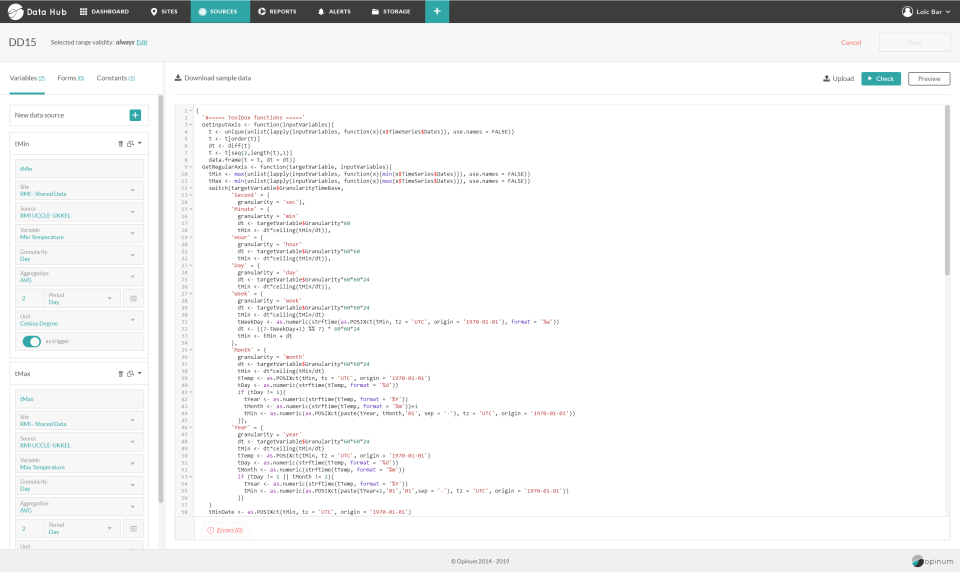Click the Cancel link

tap(850, 42)
